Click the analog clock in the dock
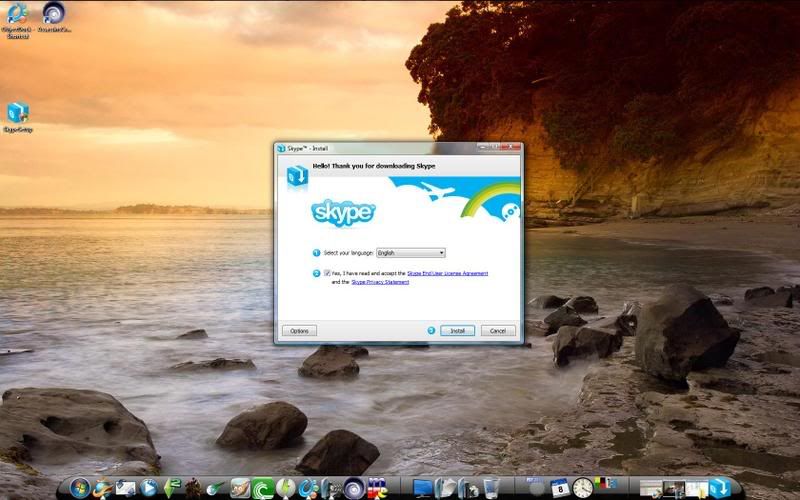Image resolution: width=800 pixels, height=500 pixels. (x=583, y=488)
